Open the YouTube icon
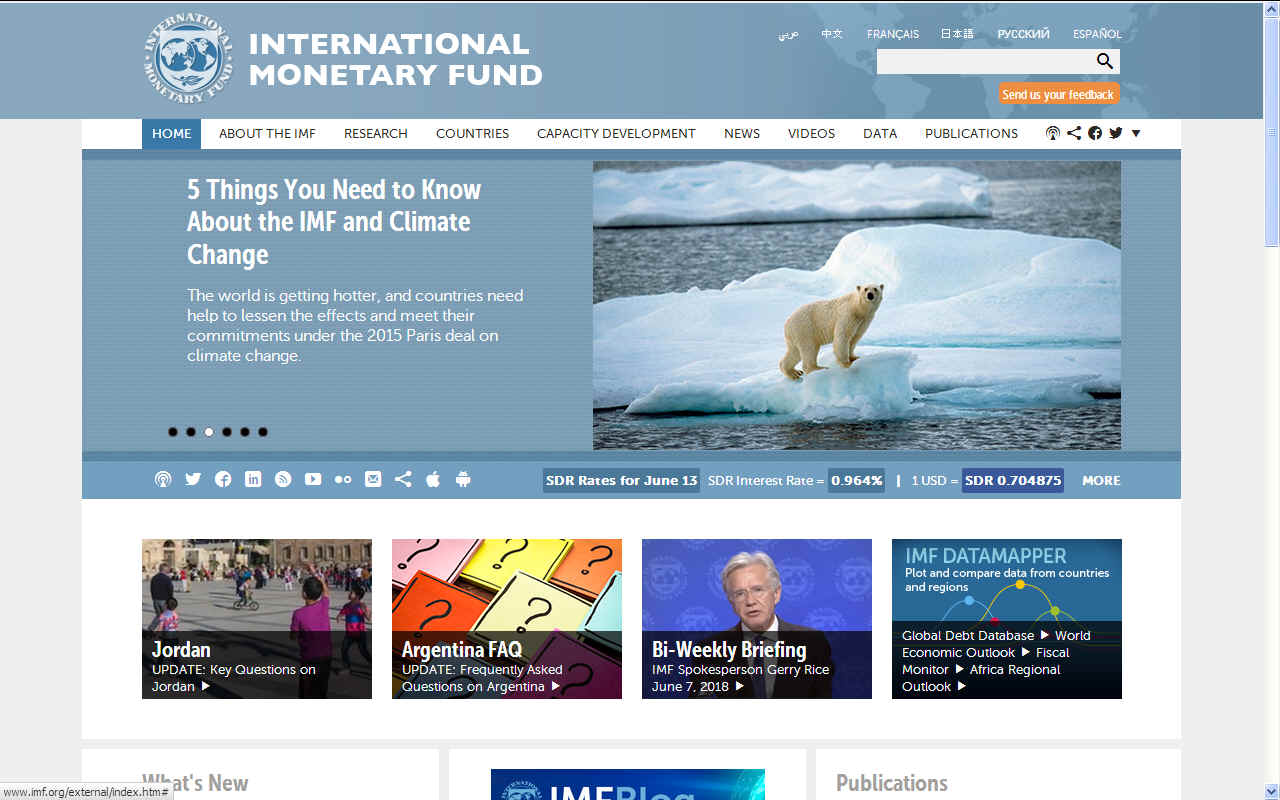Screen dimensions: 1280x800 click(313, 479)
